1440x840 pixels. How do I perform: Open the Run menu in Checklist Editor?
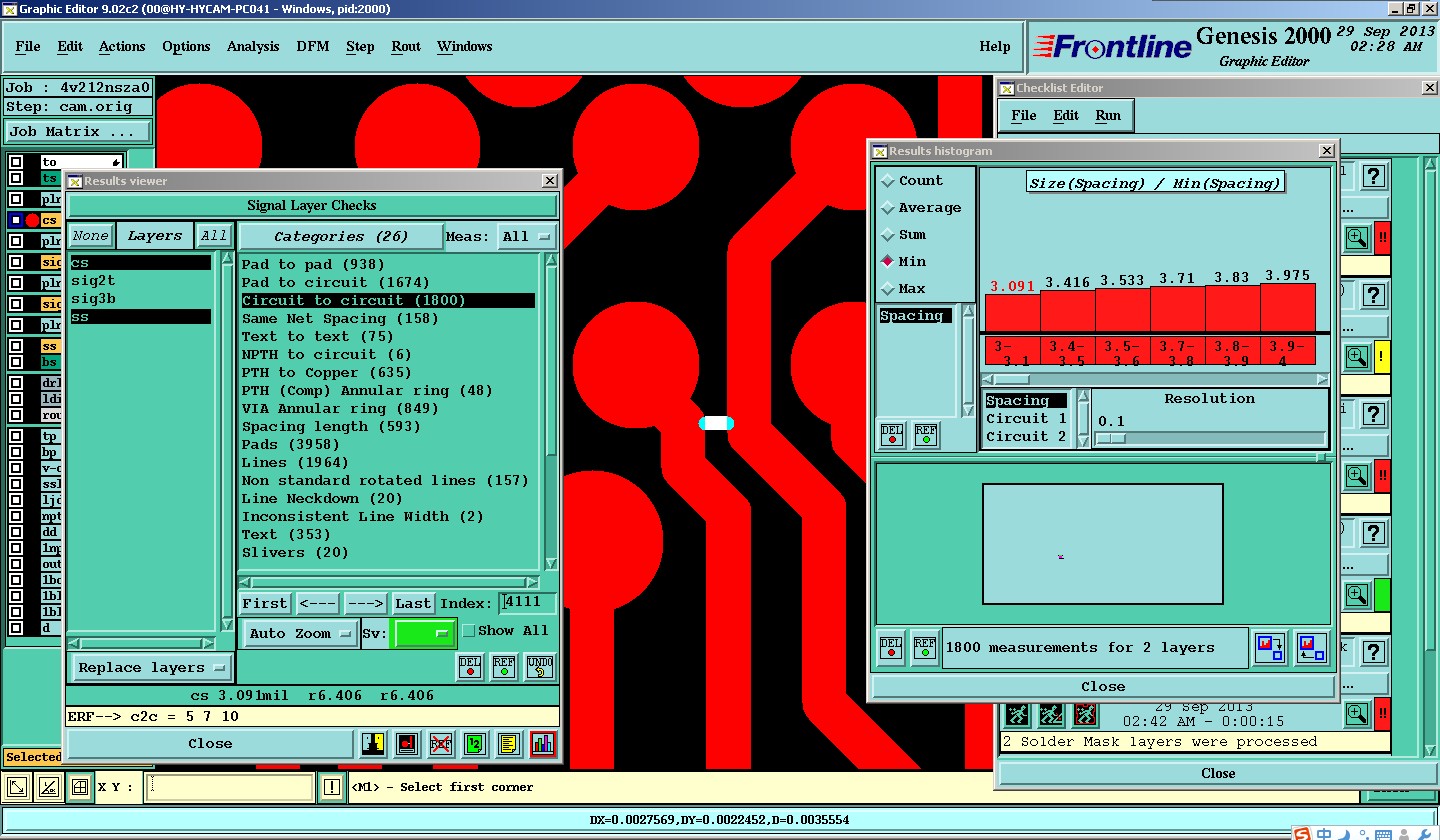coord(1108,115)
